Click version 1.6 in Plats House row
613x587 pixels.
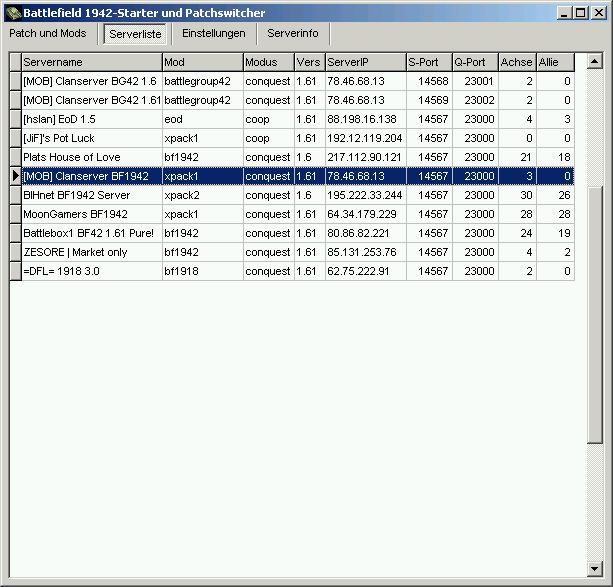310,157
